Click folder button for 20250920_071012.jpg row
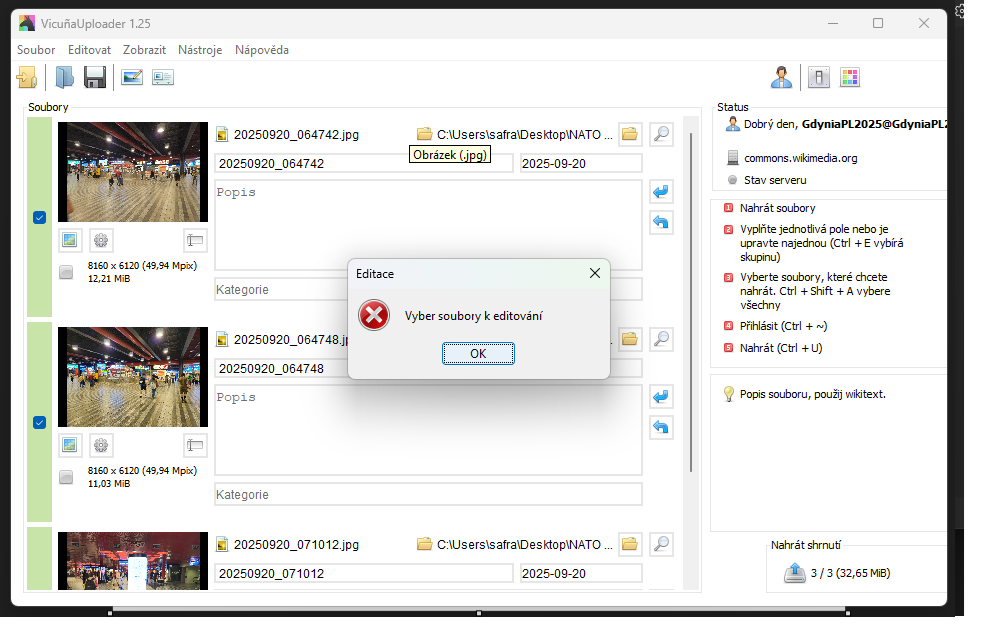The image size is (985, 624). point(630,544)
